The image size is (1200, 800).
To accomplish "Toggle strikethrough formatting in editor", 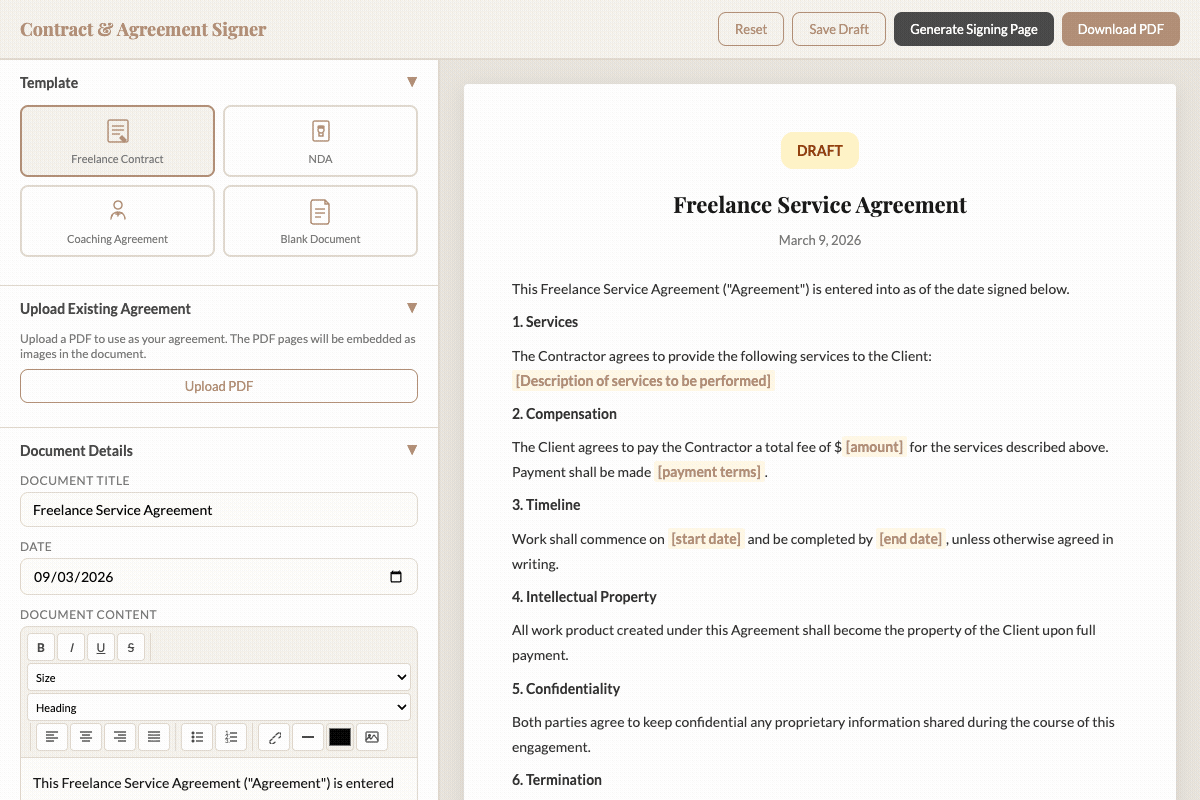I will click(131, 647).
